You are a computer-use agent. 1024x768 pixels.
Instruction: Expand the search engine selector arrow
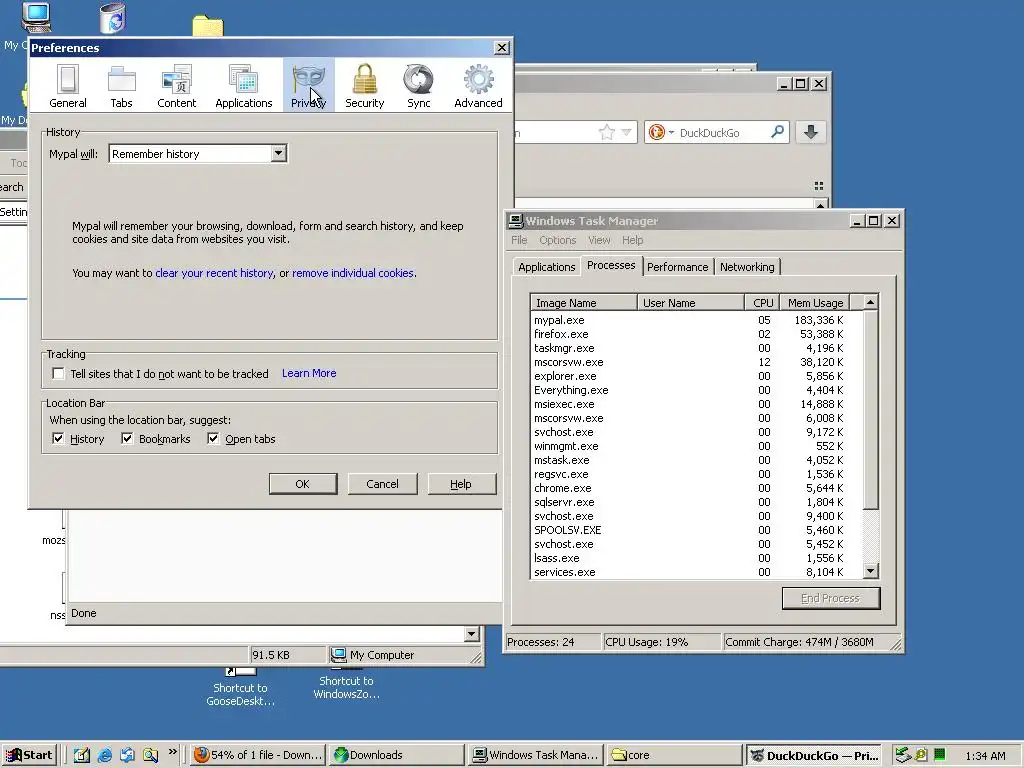pyautogui.click(x=671, y=133)
